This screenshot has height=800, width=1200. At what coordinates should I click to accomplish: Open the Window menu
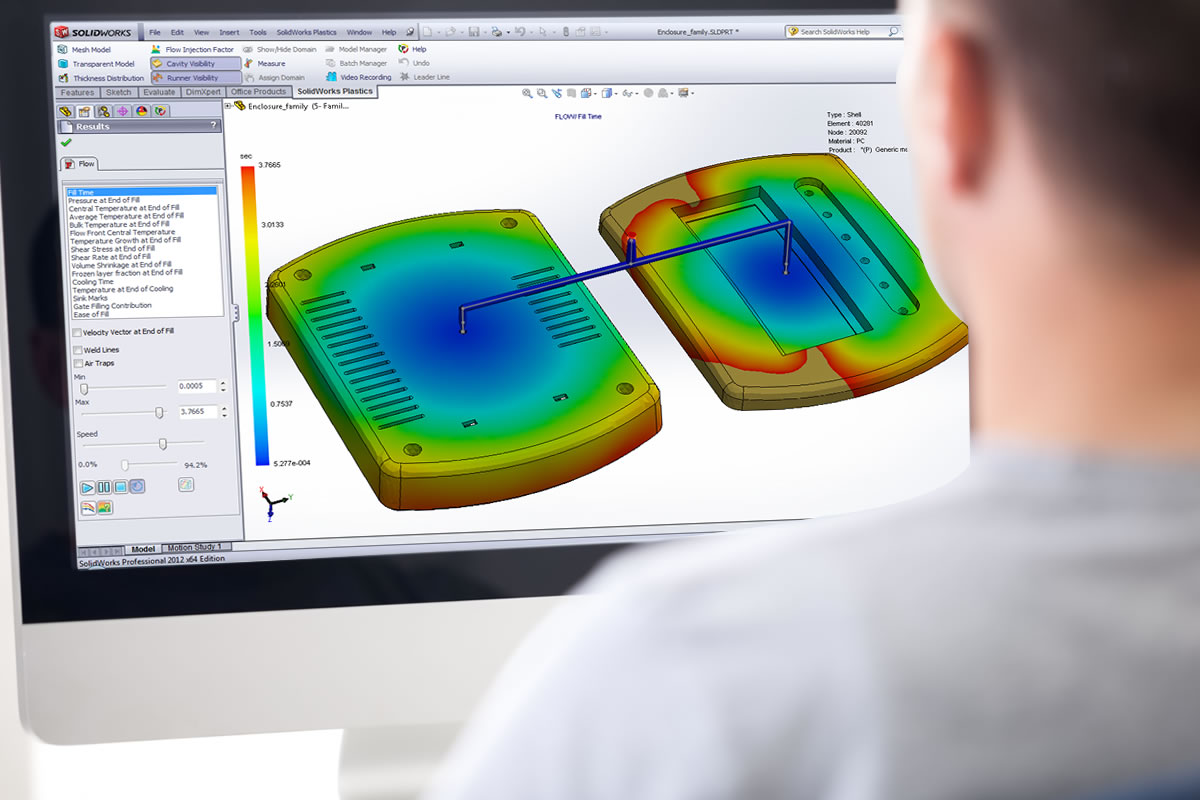359,32
